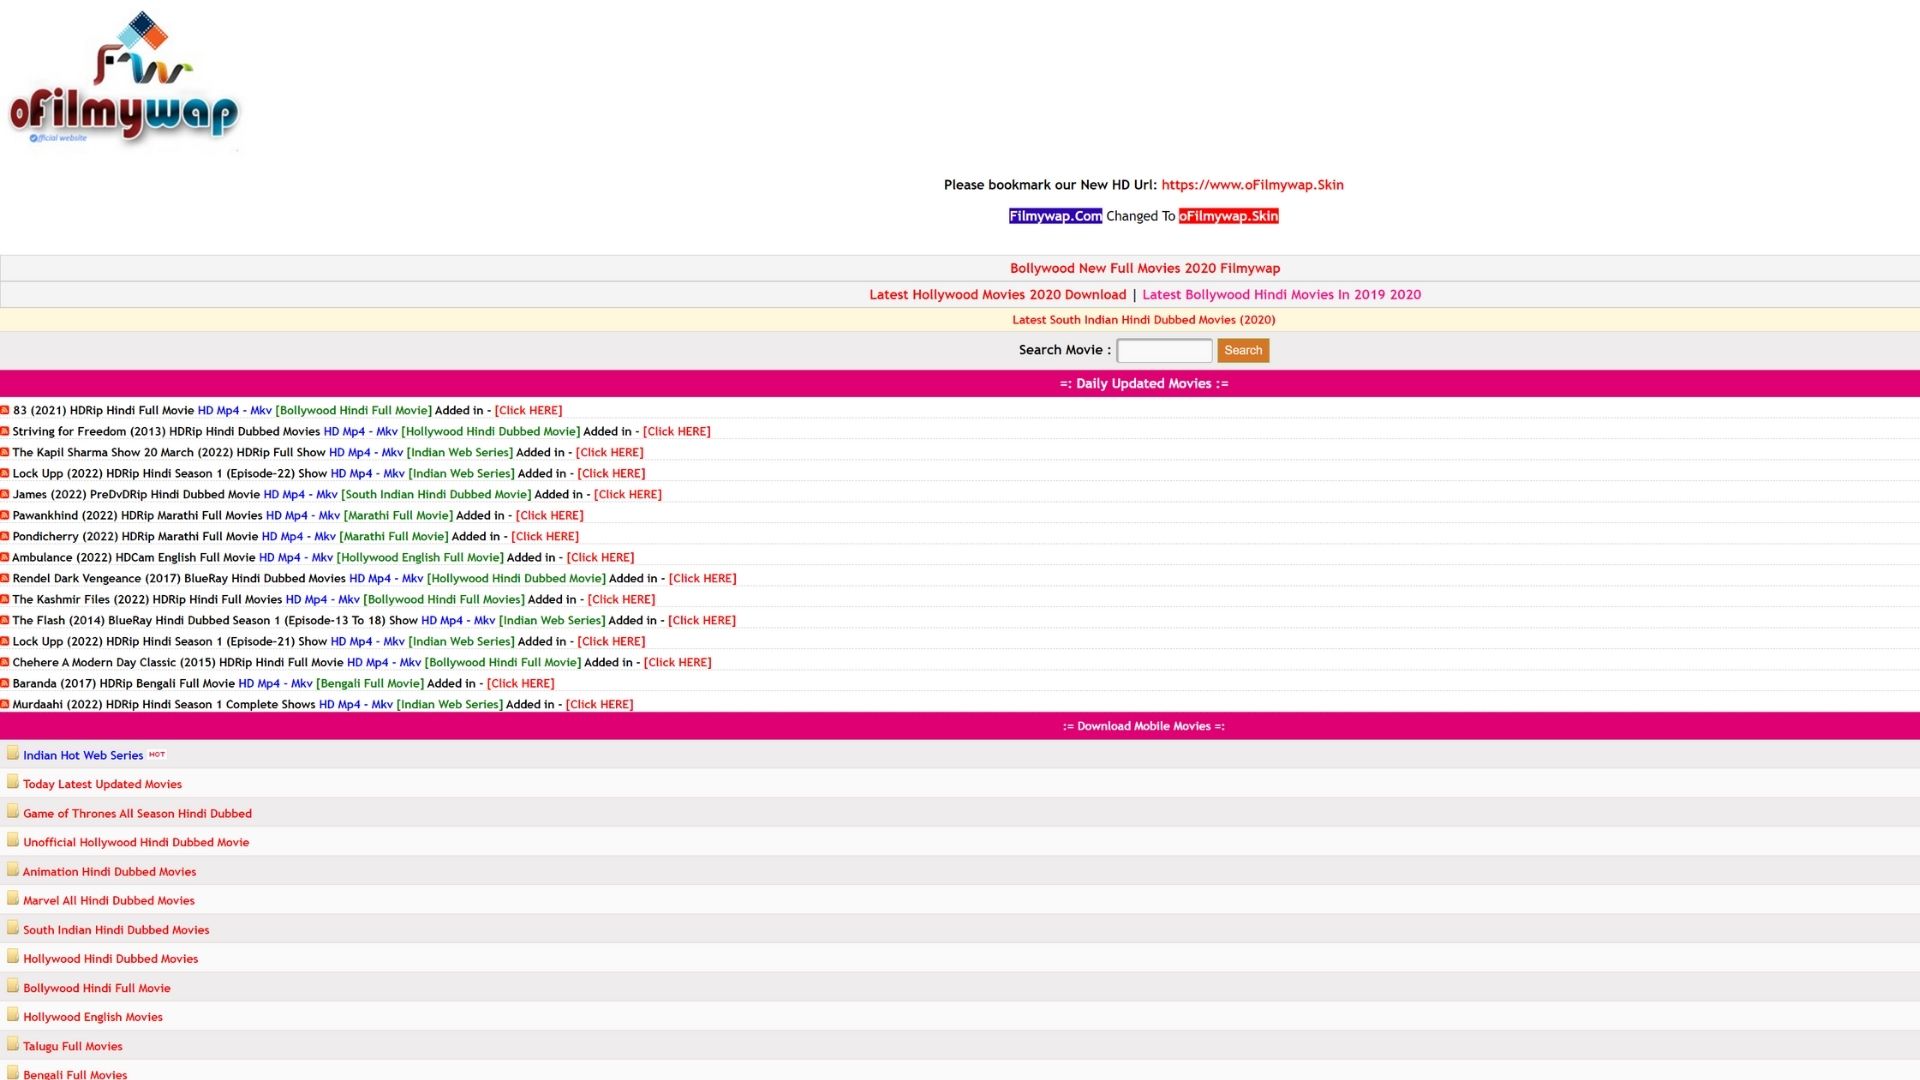This screenshot has width=1920, height=1080.
Task: Click the orange Search button
Action: [x=1243, y=350]
